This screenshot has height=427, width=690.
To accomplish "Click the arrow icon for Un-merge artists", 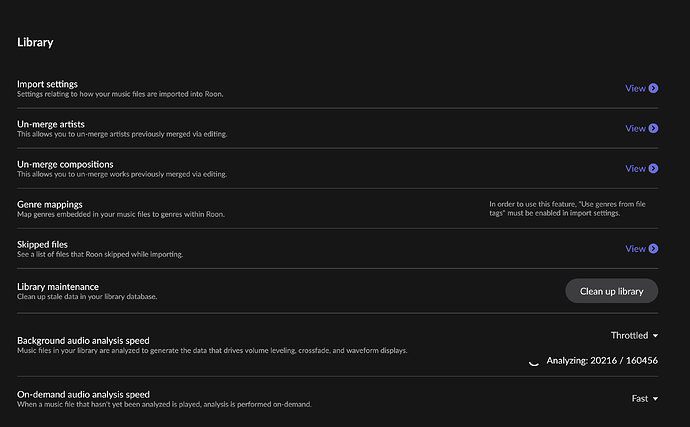I will pyautogui.click(x=653, y=128).
